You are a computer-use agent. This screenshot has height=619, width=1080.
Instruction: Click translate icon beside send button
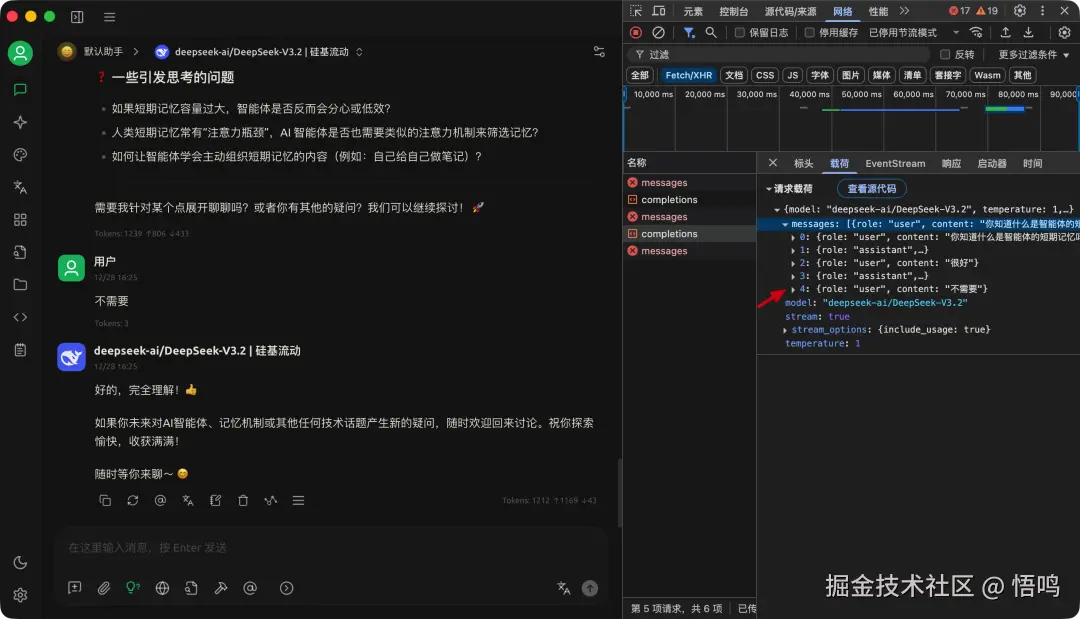click(564, 588)
